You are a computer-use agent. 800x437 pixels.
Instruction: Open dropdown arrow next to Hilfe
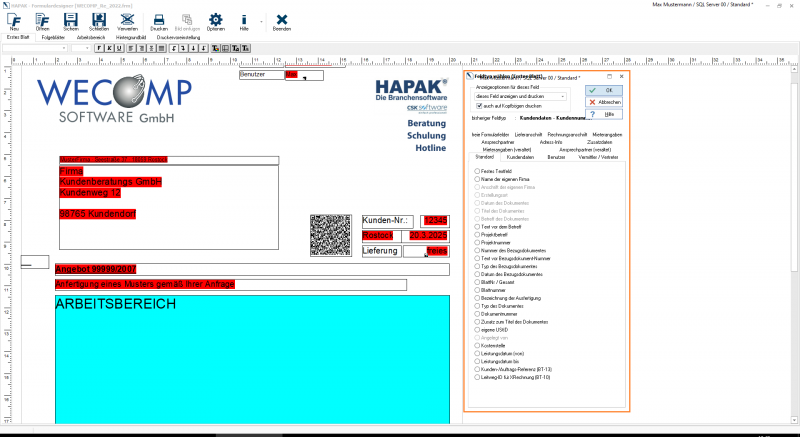tap(261, 21)
